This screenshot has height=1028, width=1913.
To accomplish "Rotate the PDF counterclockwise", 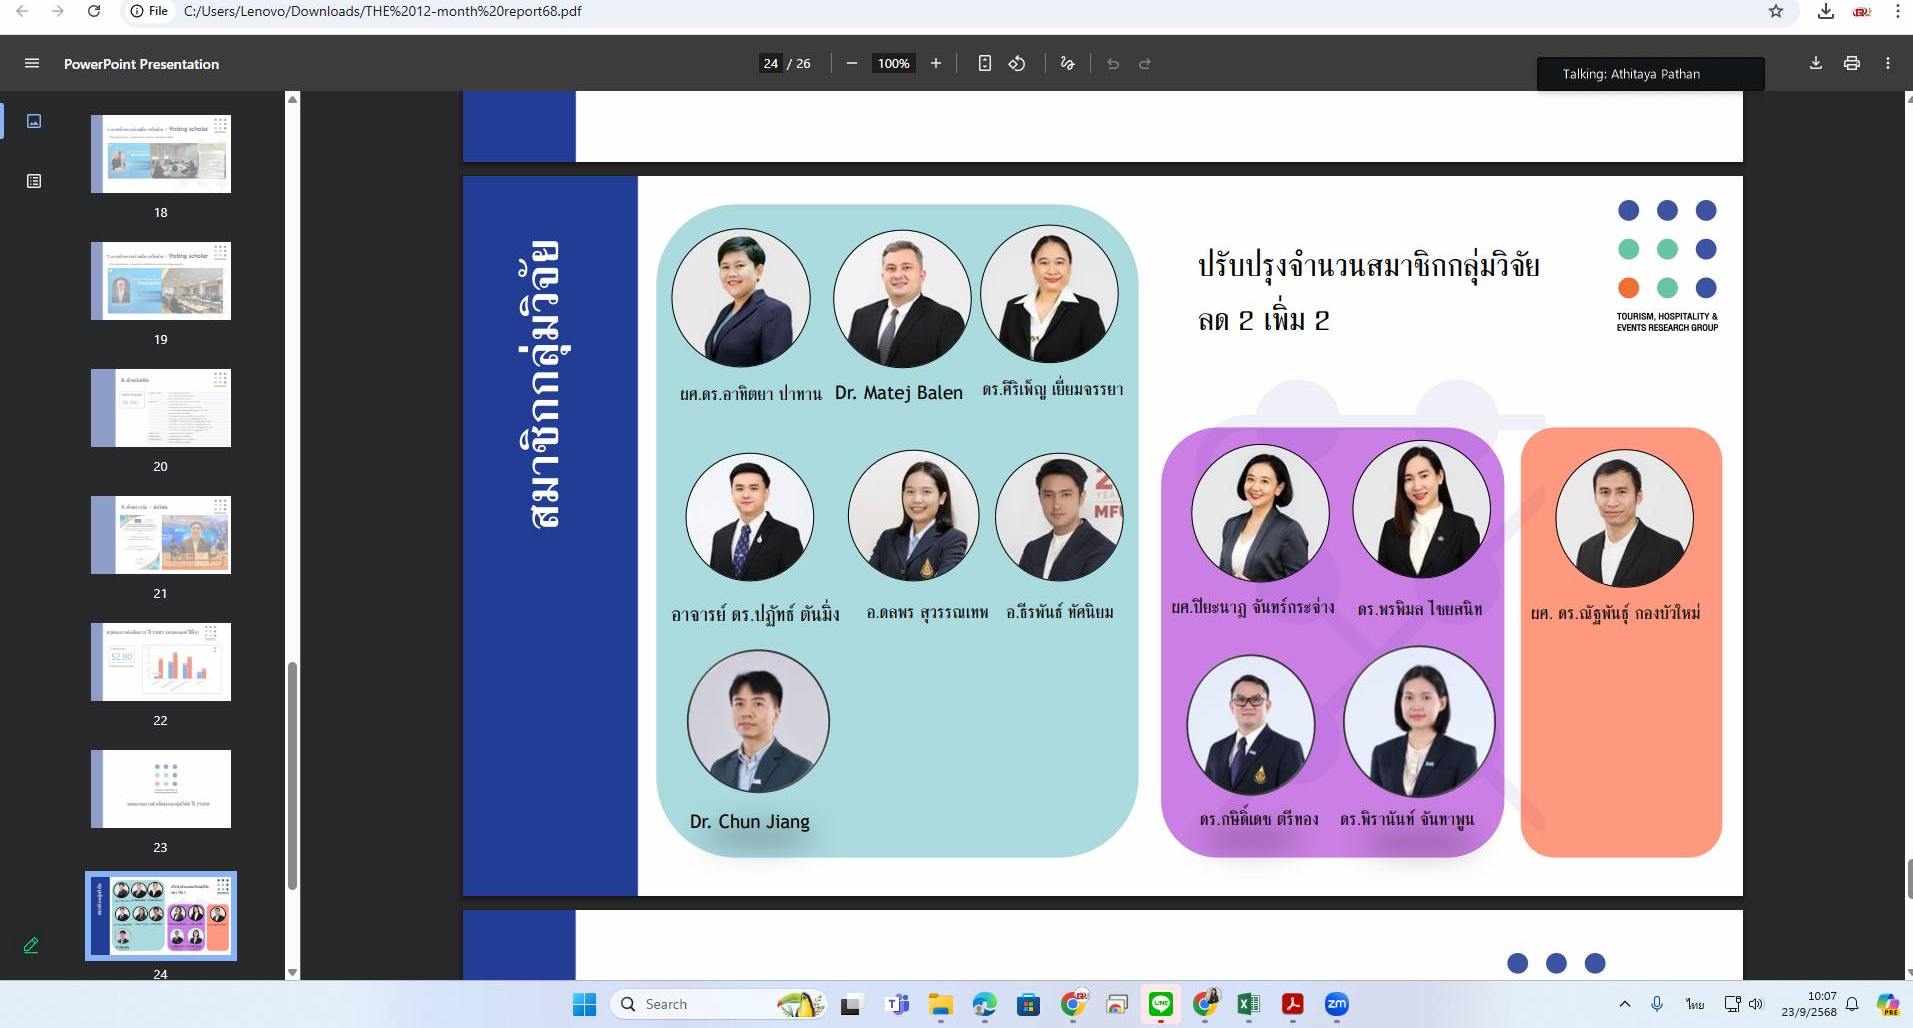I will (1017, 63).
